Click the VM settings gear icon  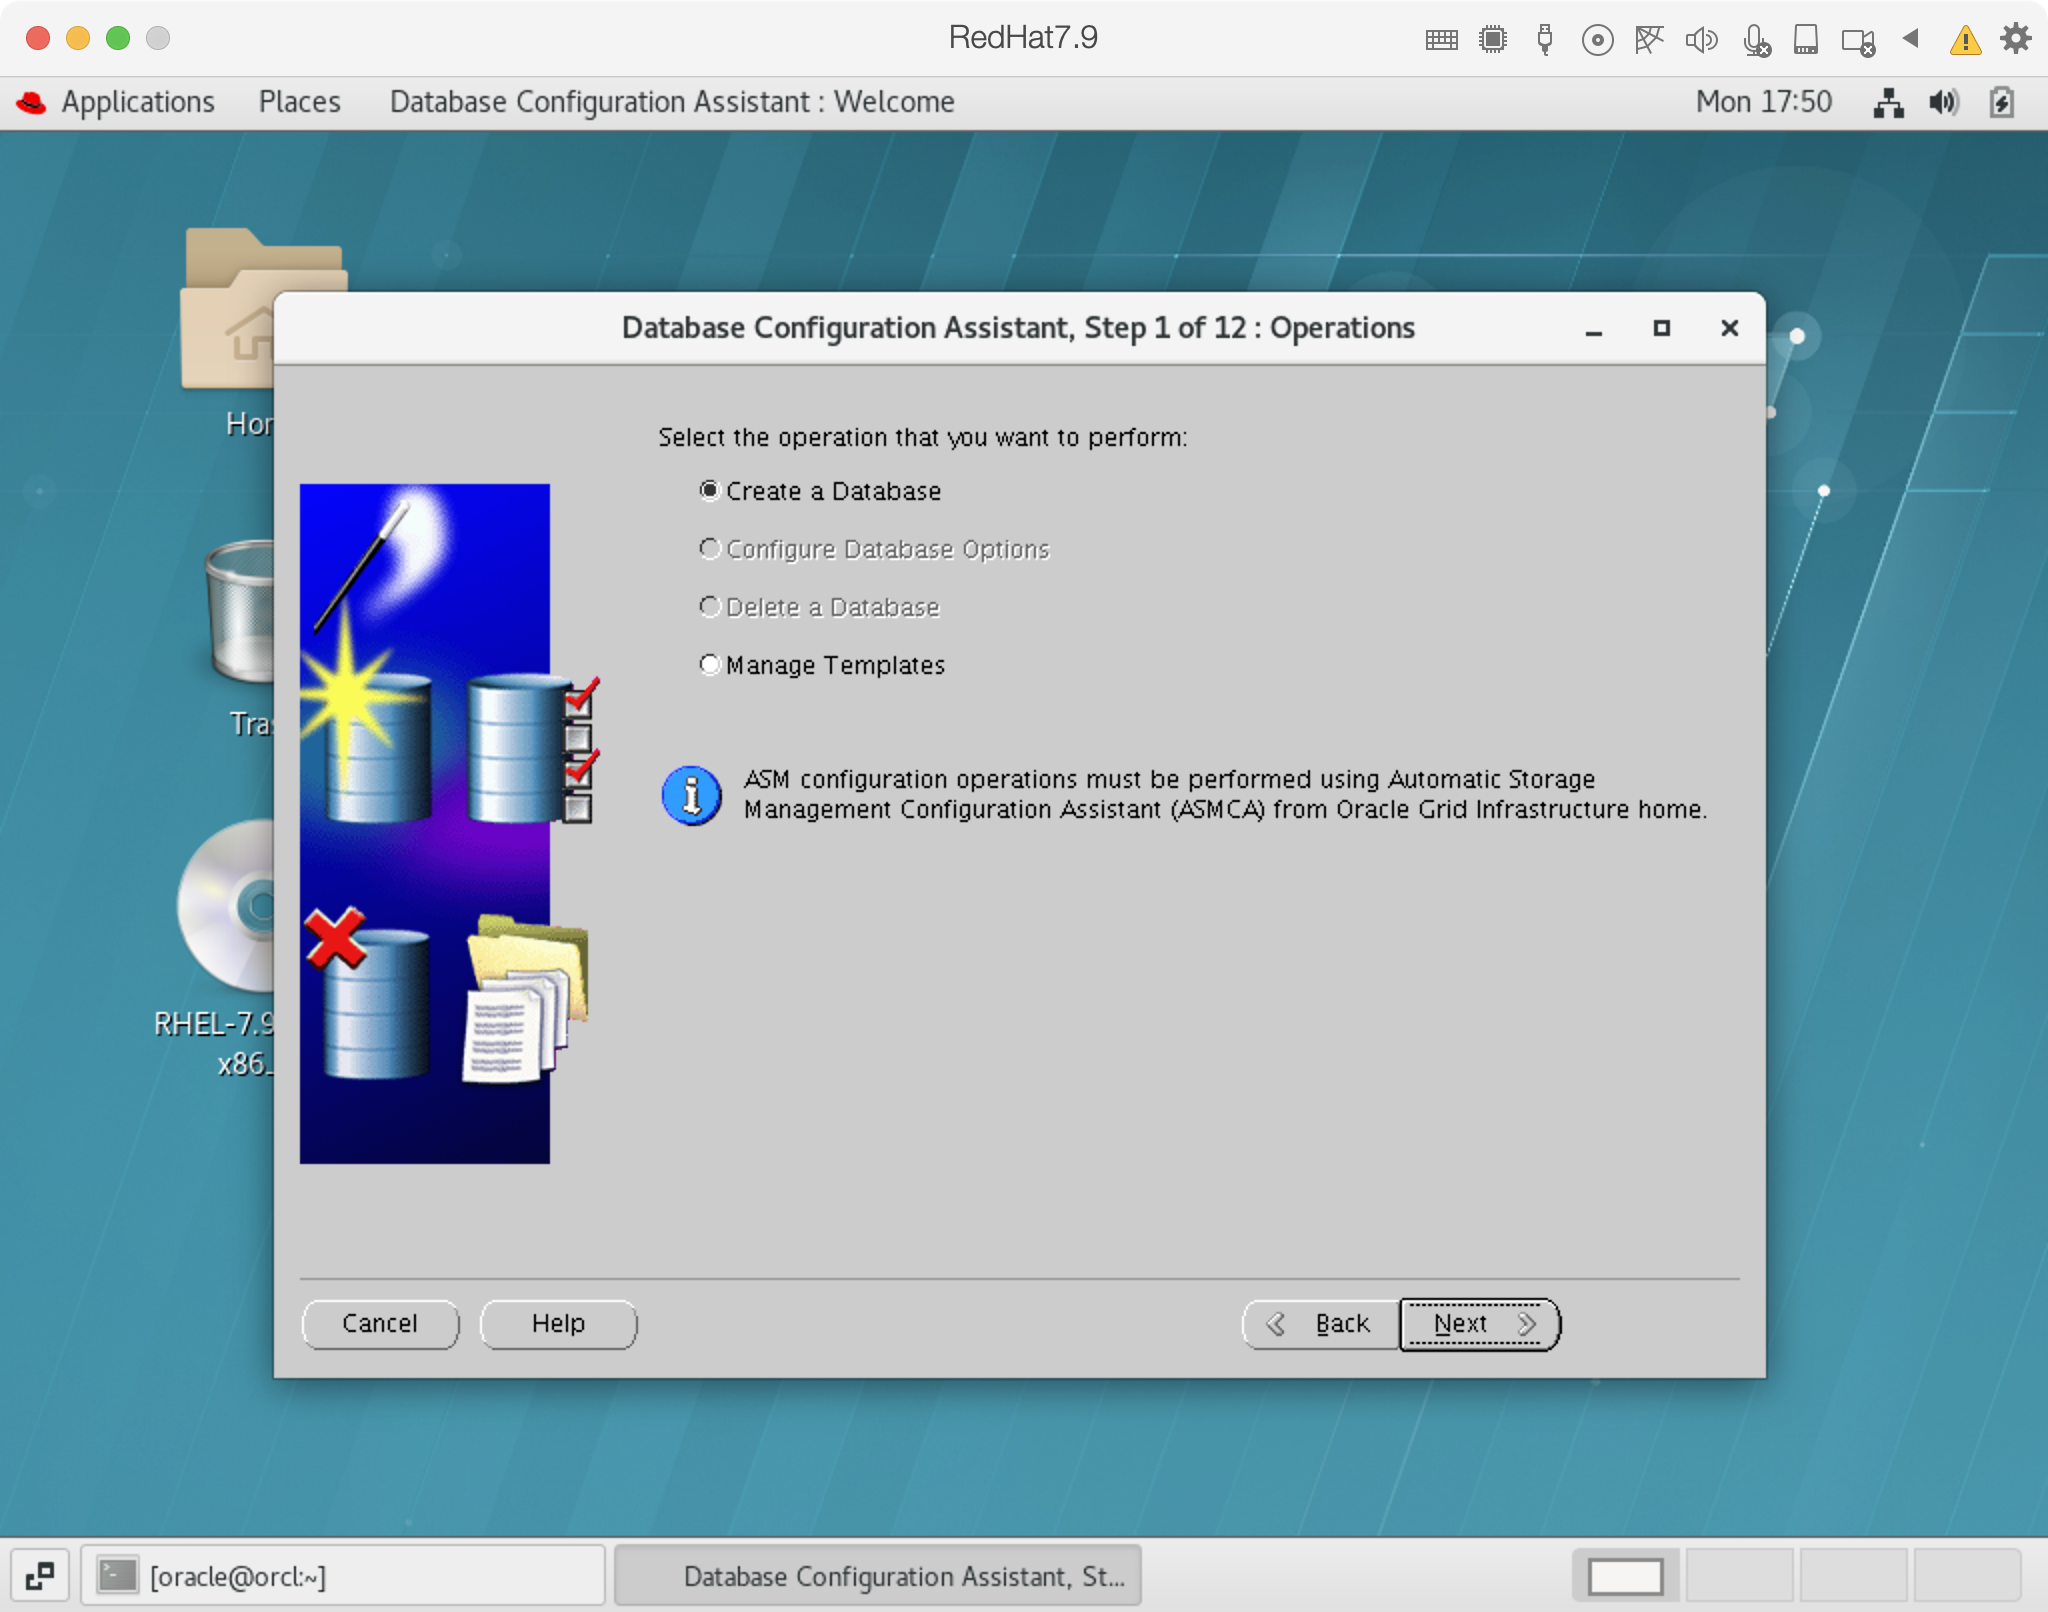click(2015, 39)
